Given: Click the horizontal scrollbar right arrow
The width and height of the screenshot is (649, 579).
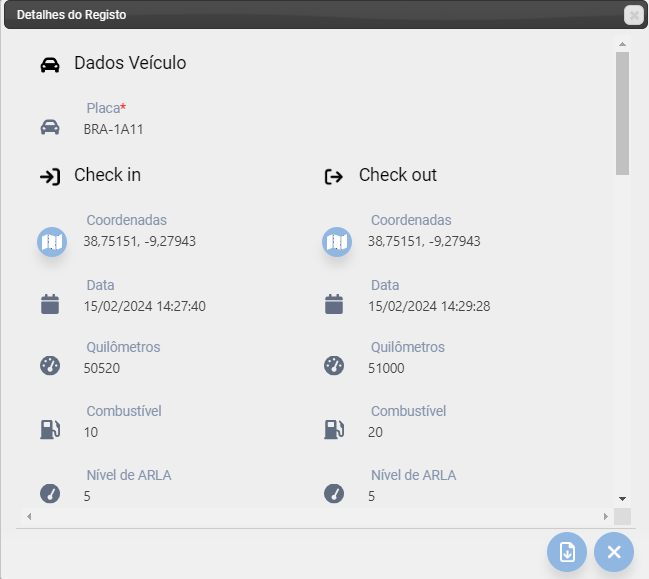Looking at the screenshot, I should [x=606, y=517].
